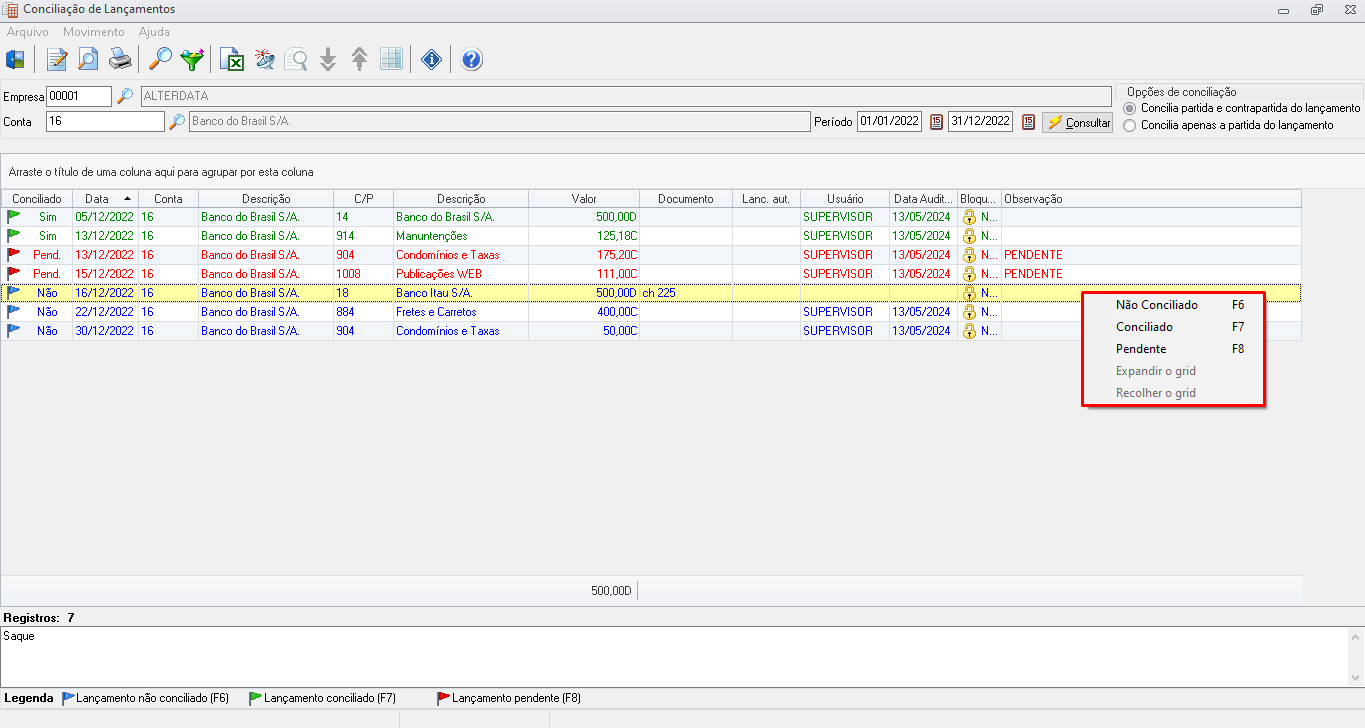Click the '1008' C/P cell
1365x728 pixels.
point(364,274)
